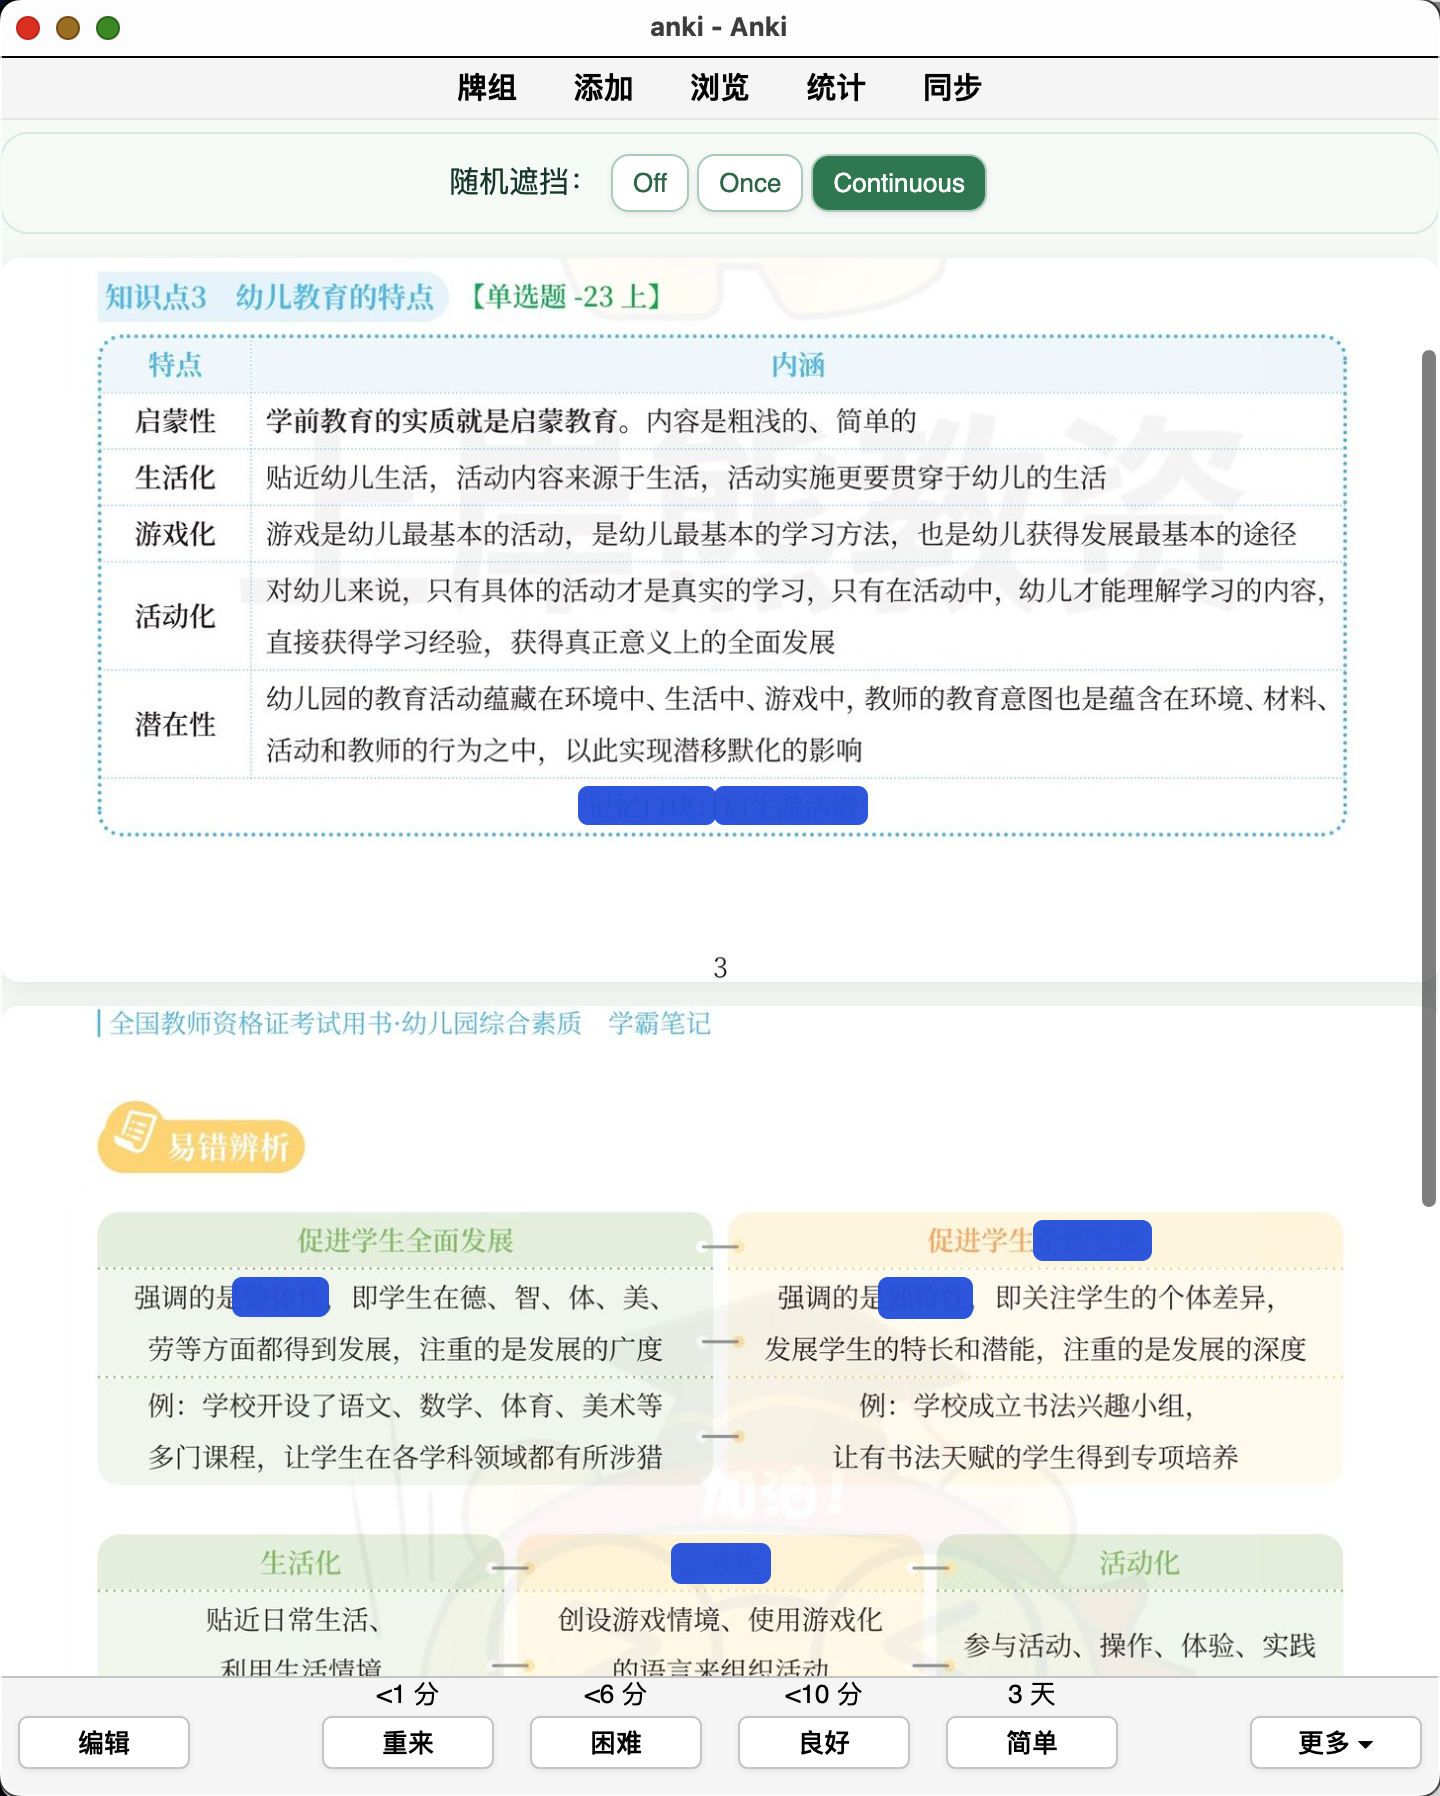Rate the card as 简单

pos(1032,1742)
